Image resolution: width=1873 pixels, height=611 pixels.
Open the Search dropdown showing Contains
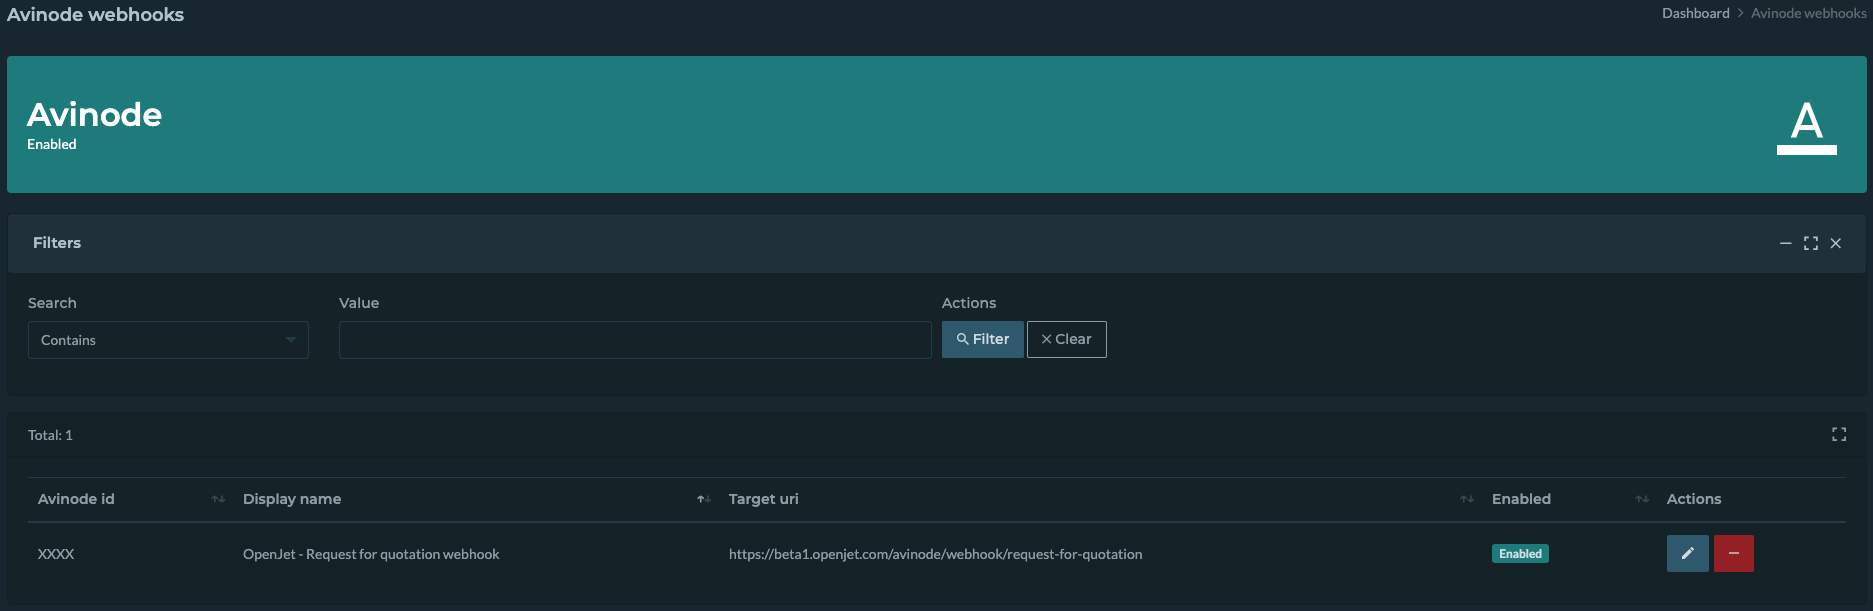point(168,340)
